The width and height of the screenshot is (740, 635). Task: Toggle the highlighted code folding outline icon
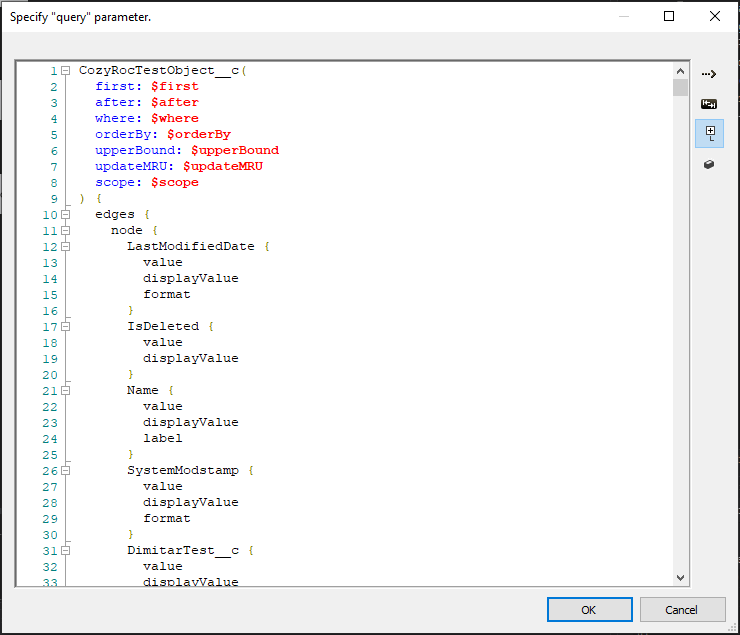[709, 133]
